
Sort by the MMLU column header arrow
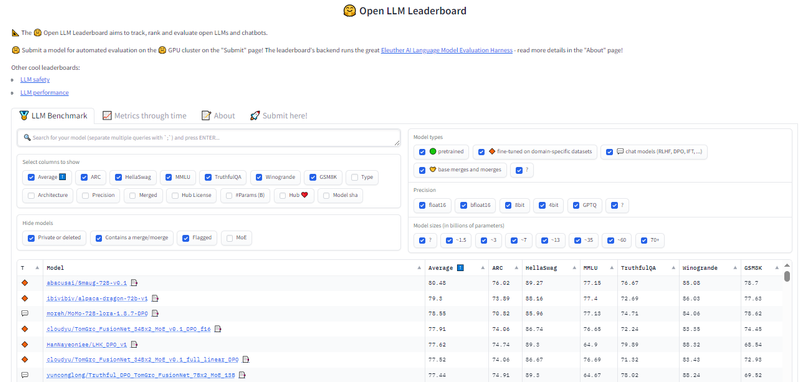612,268
